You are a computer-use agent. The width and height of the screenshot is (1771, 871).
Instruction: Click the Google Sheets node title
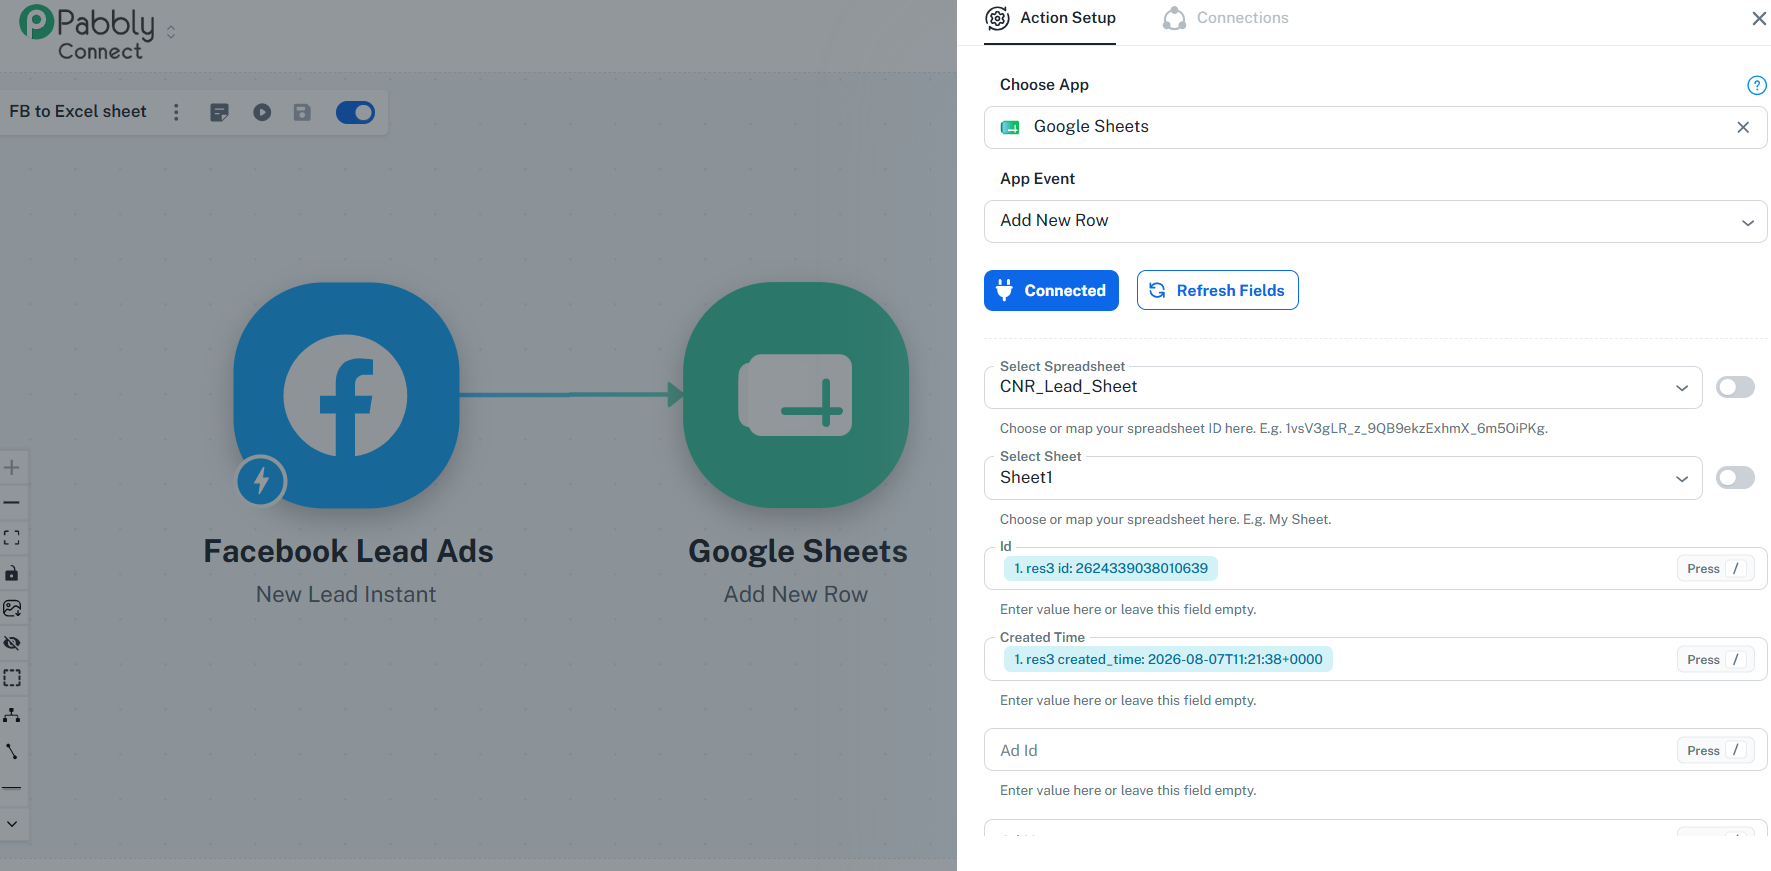tap(798, 551)
